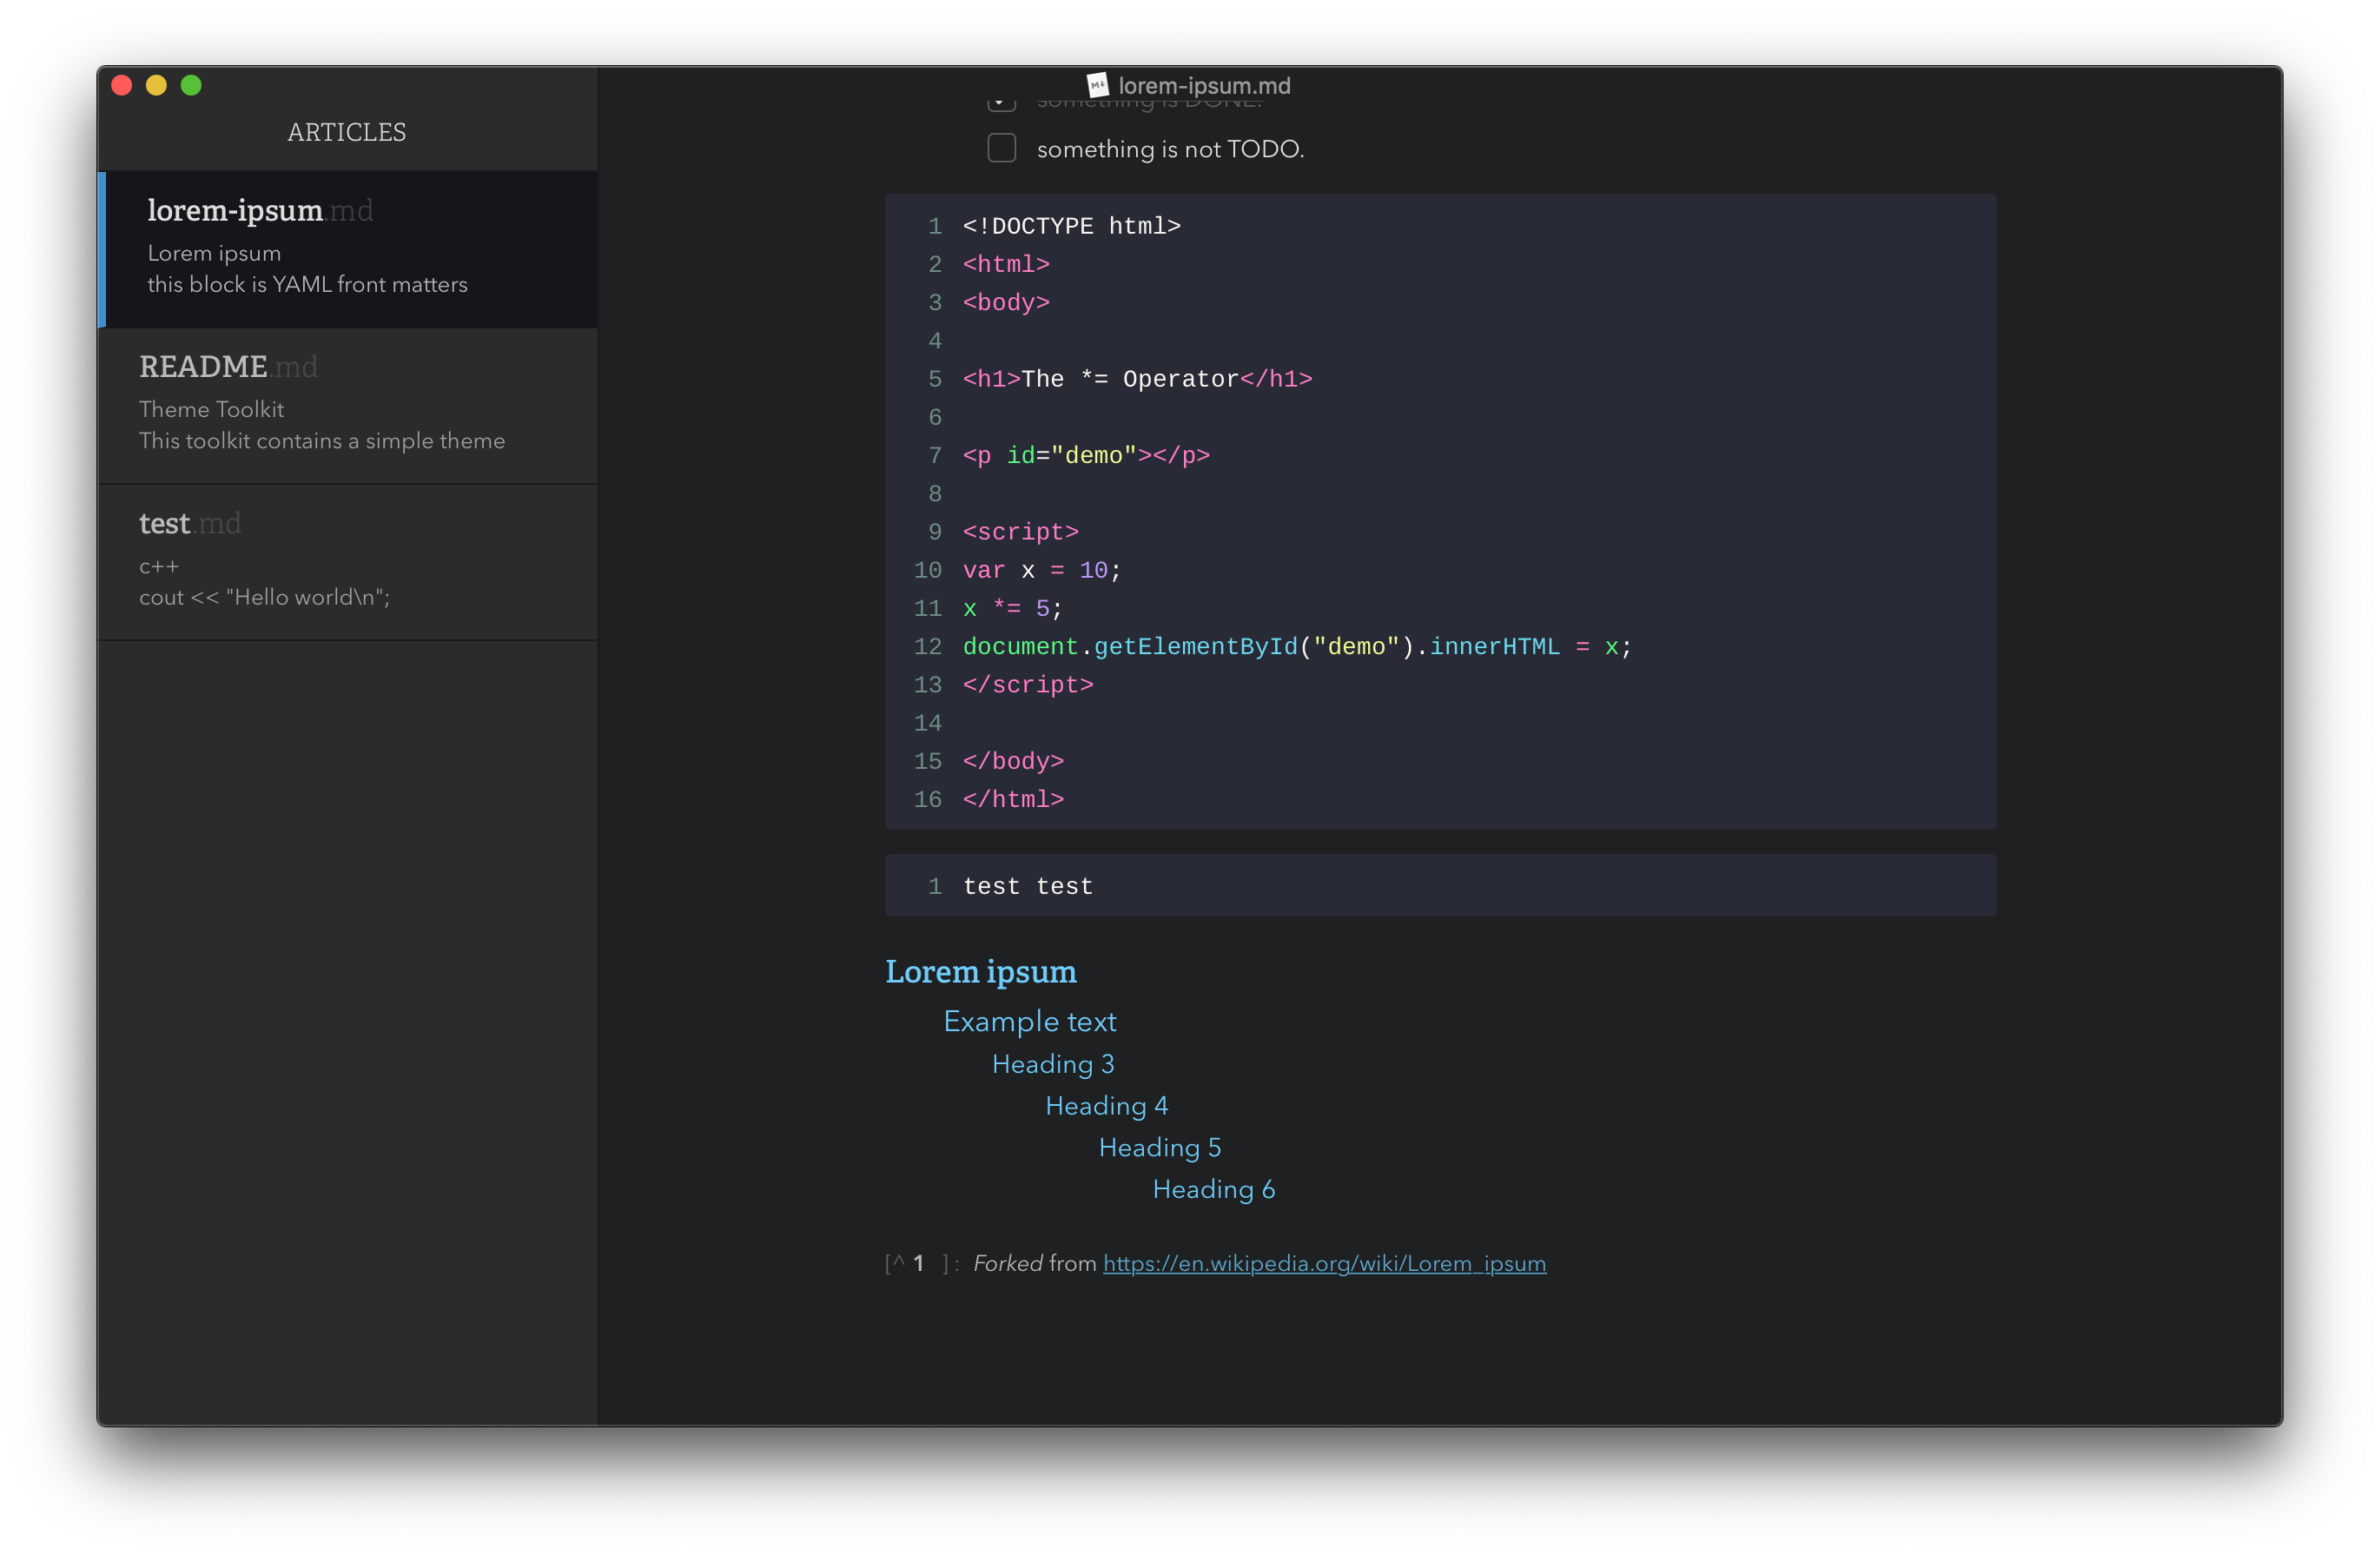Click the ARTICLES sidebar header
Screen dimensions: 2380x1555
(x=346, y=132)
